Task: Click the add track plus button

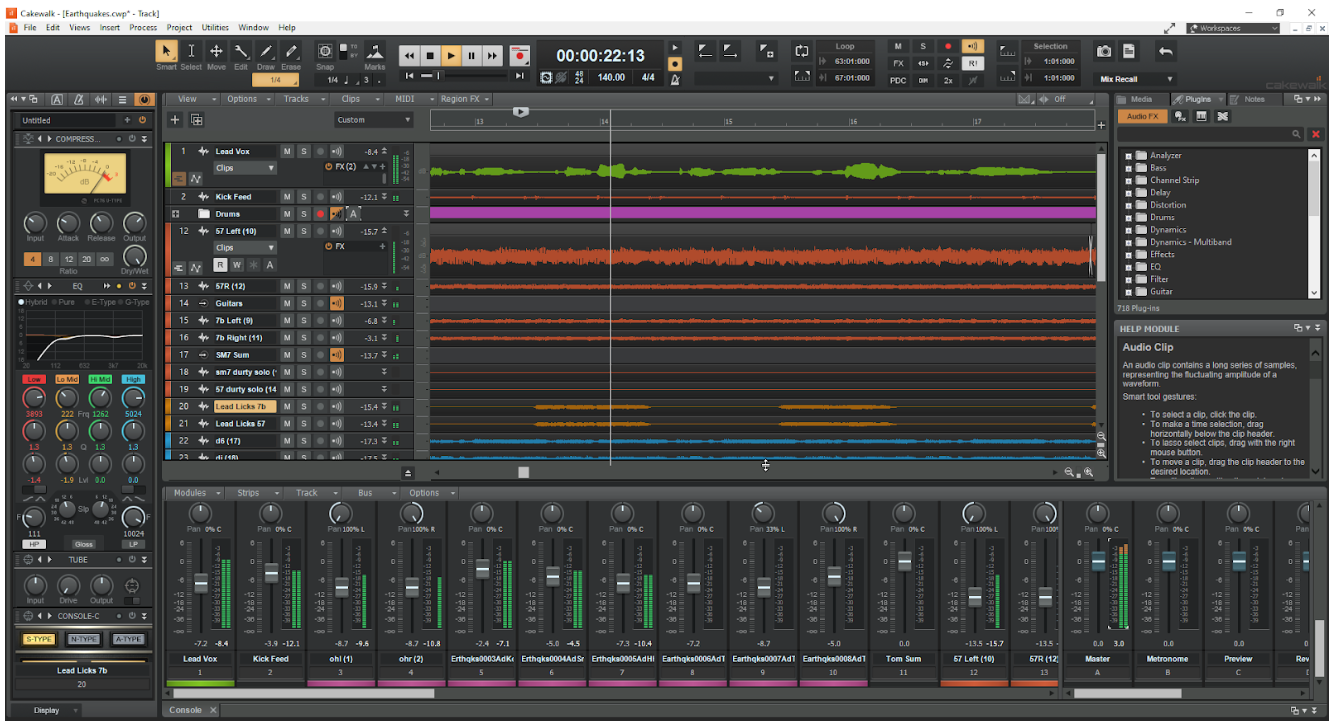Action: (x=175, y=120)
